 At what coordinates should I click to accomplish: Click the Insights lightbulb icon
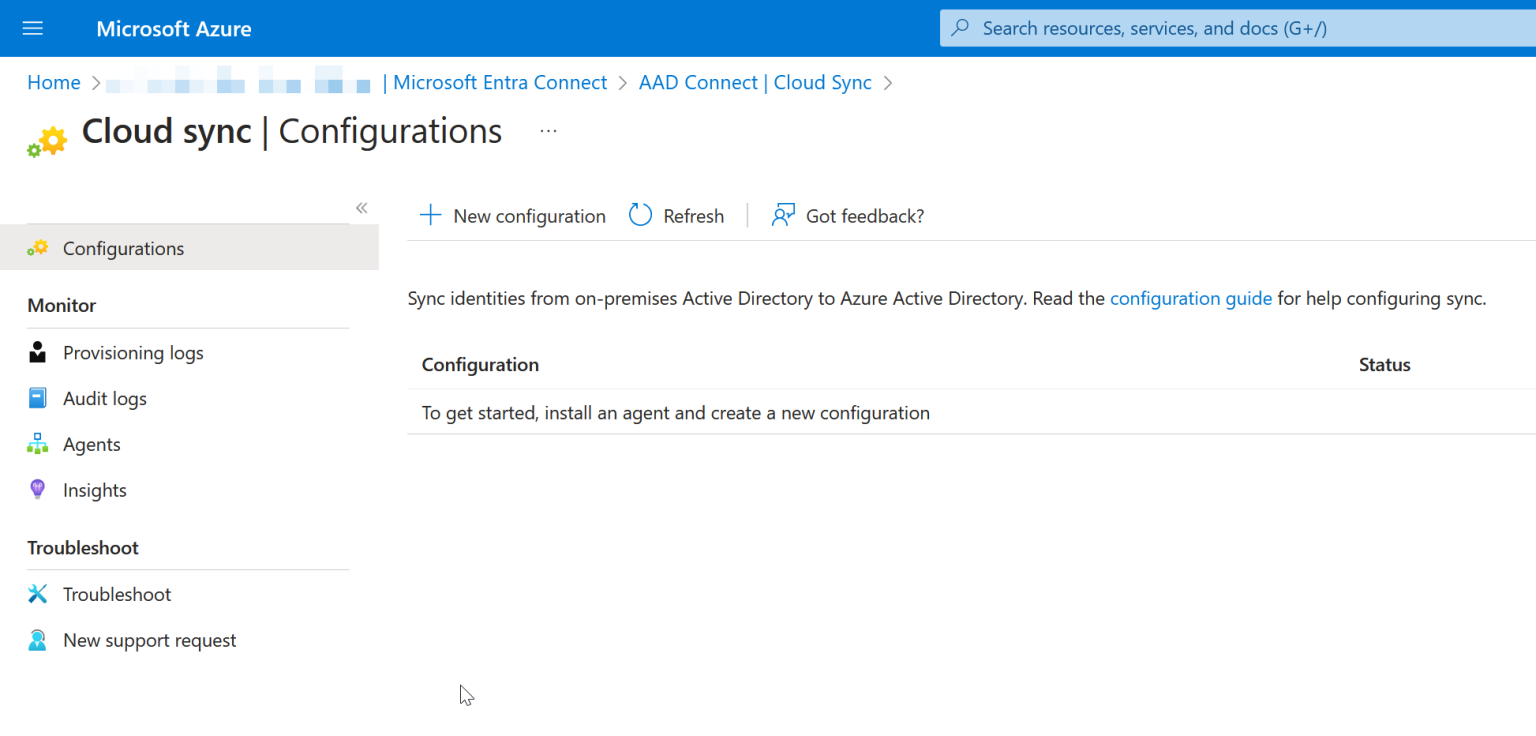coord(38,490)
